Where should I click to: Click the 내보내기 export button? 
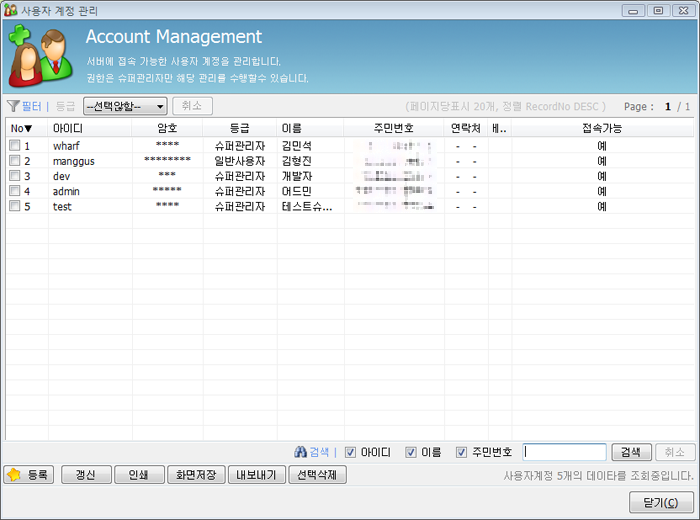pos(256,475)
